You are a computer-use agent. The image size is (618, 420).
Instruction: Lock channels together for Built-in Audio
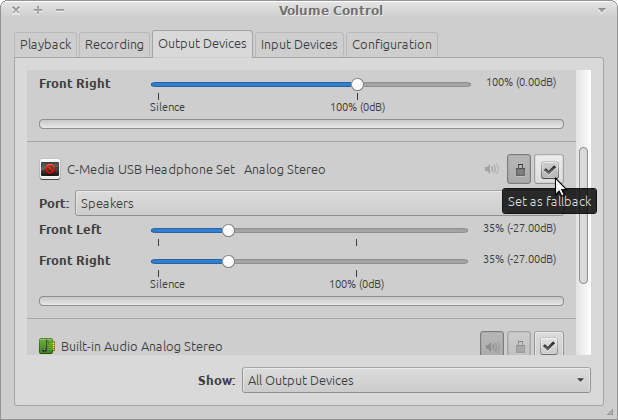coord(519,346)
